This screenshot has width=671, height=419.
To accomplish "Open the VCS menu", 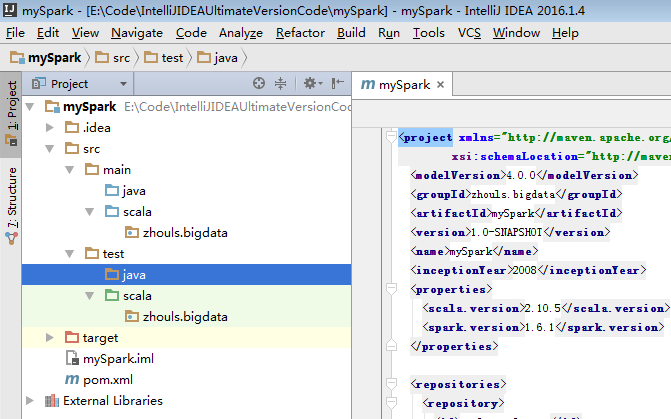I will pyautogui.click(x=469, y=33).
